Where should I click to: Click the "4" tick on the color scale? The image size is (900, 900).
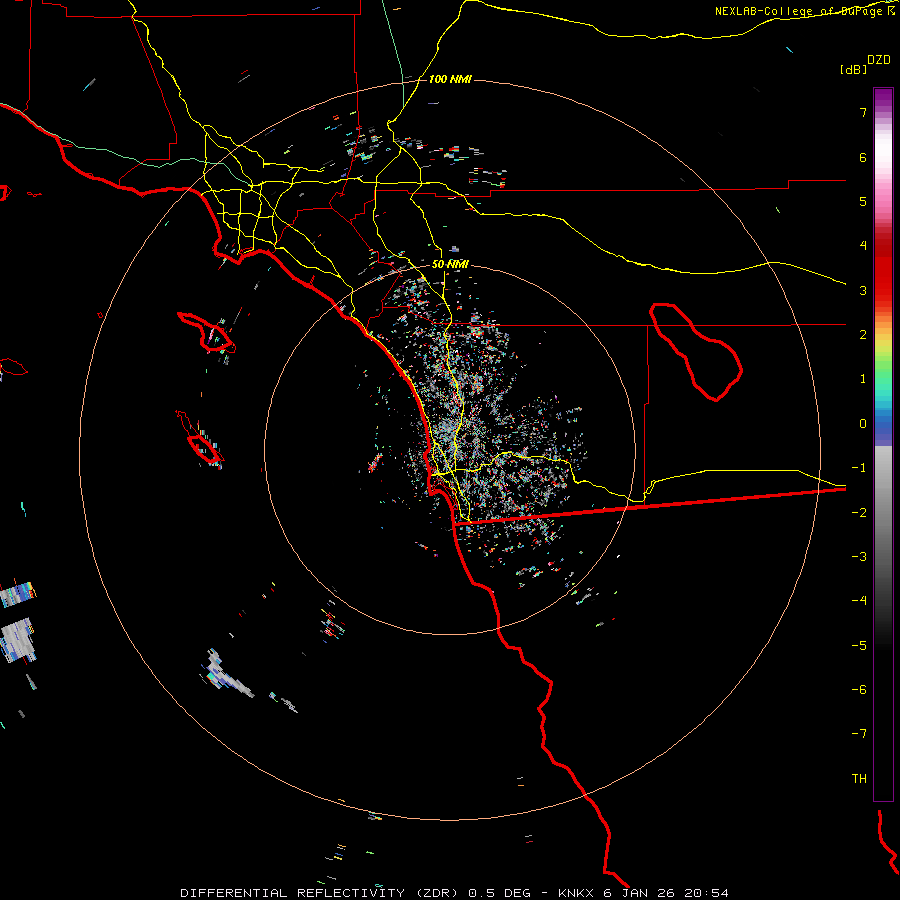[x=863, y=246]
